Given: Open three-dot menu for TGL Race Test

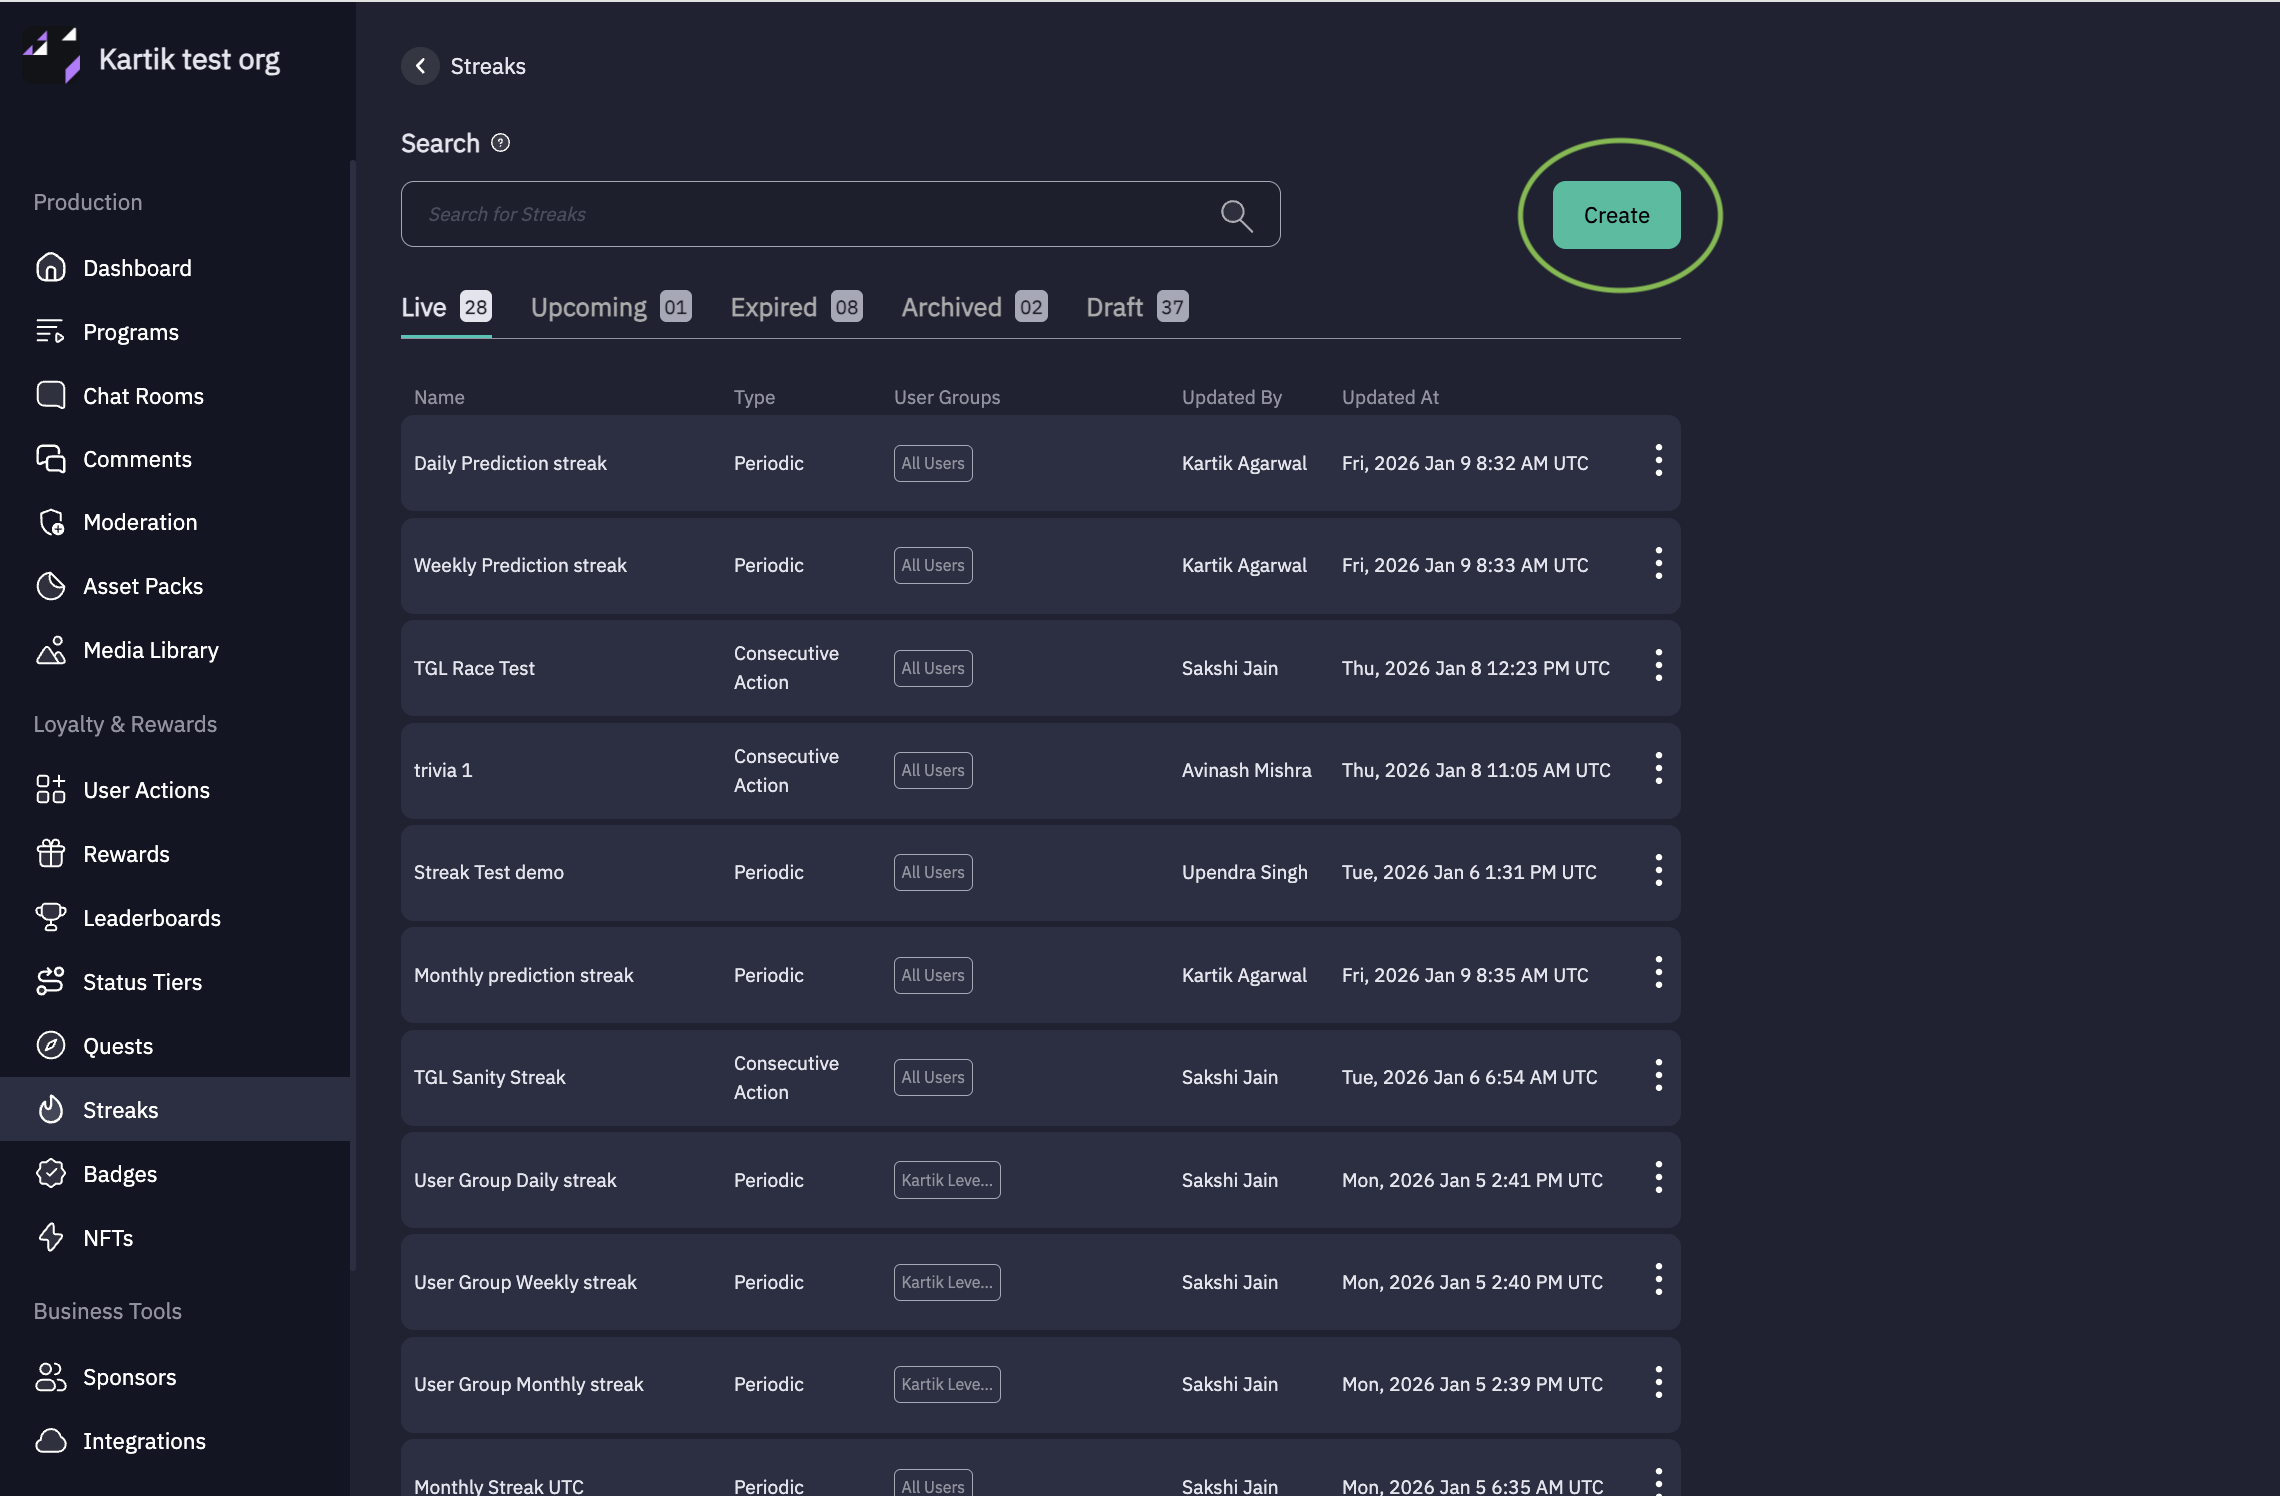Looking at the screenshot, I should pos(1658,666).
